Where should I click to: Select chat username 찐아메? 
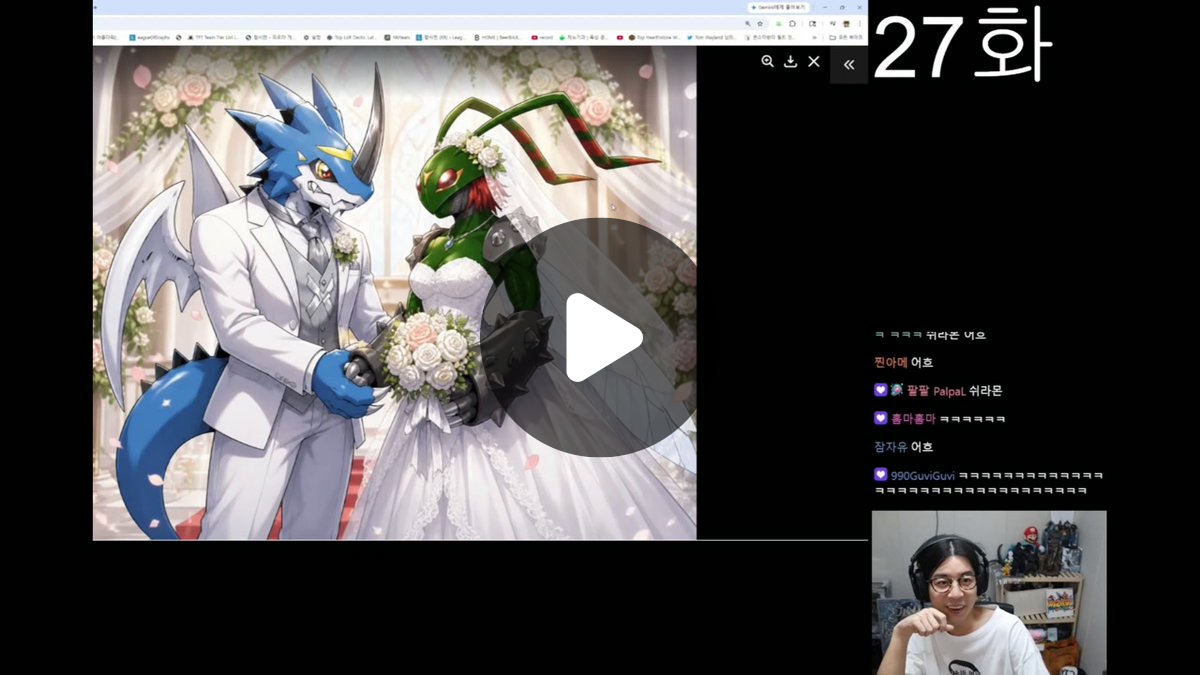tap(890, 363)
